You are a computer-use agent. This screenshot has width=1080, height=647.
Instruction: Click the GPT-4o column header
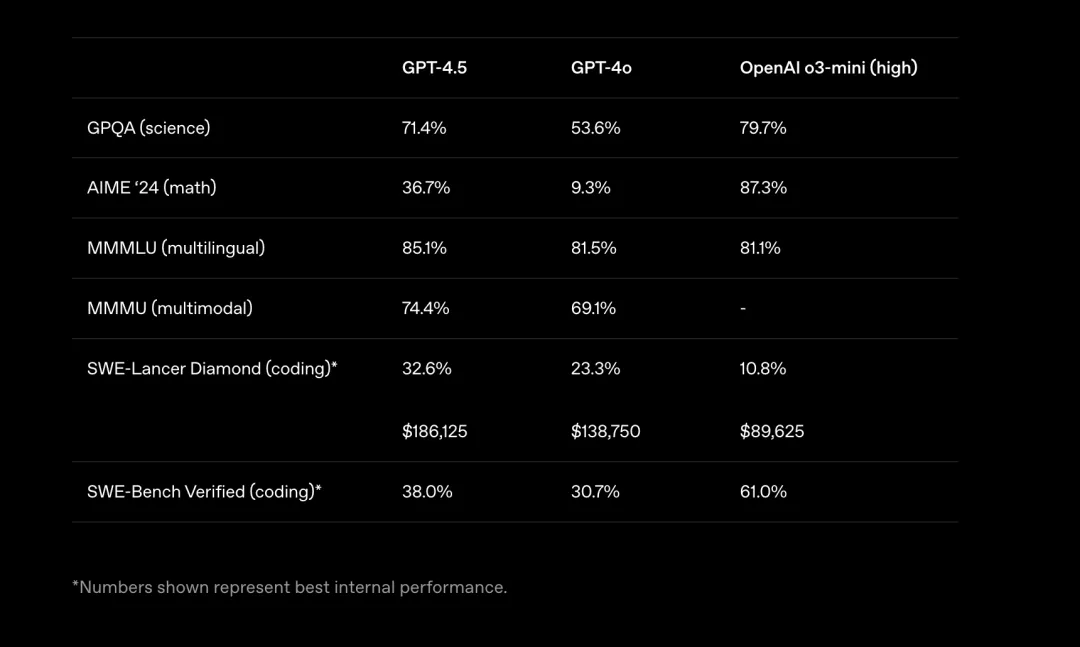601,68
